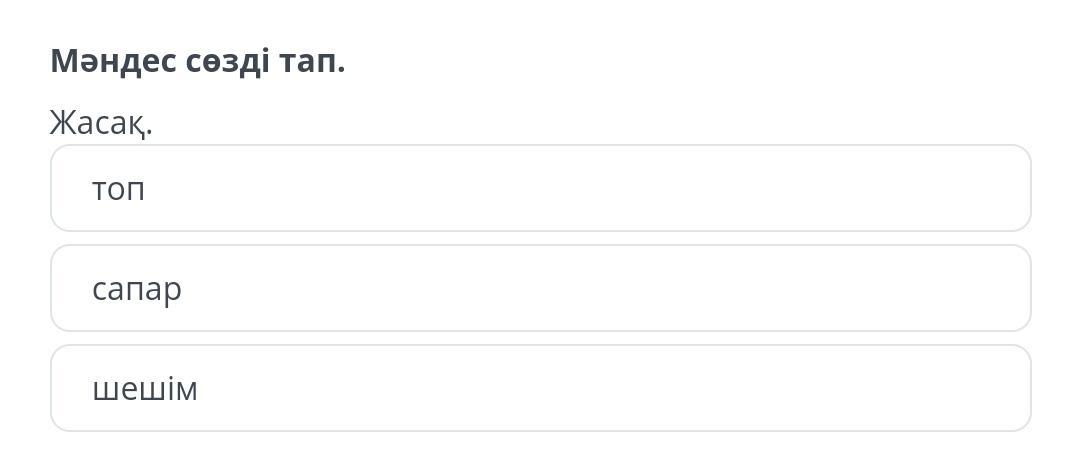The image size is (1080, 468).
Task: Mark 'топ' as the synonym of Жасақ
Action: click(540, 188)
